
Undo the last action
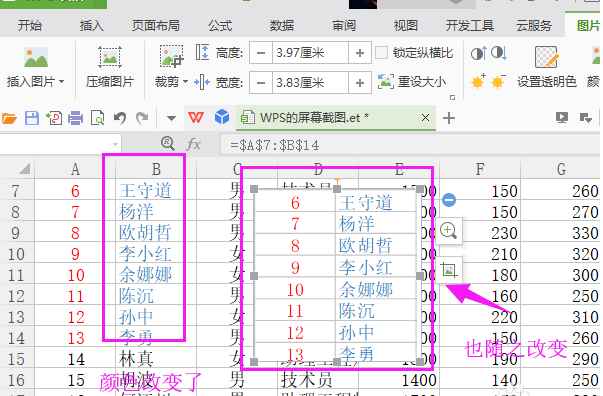[120, 118]
